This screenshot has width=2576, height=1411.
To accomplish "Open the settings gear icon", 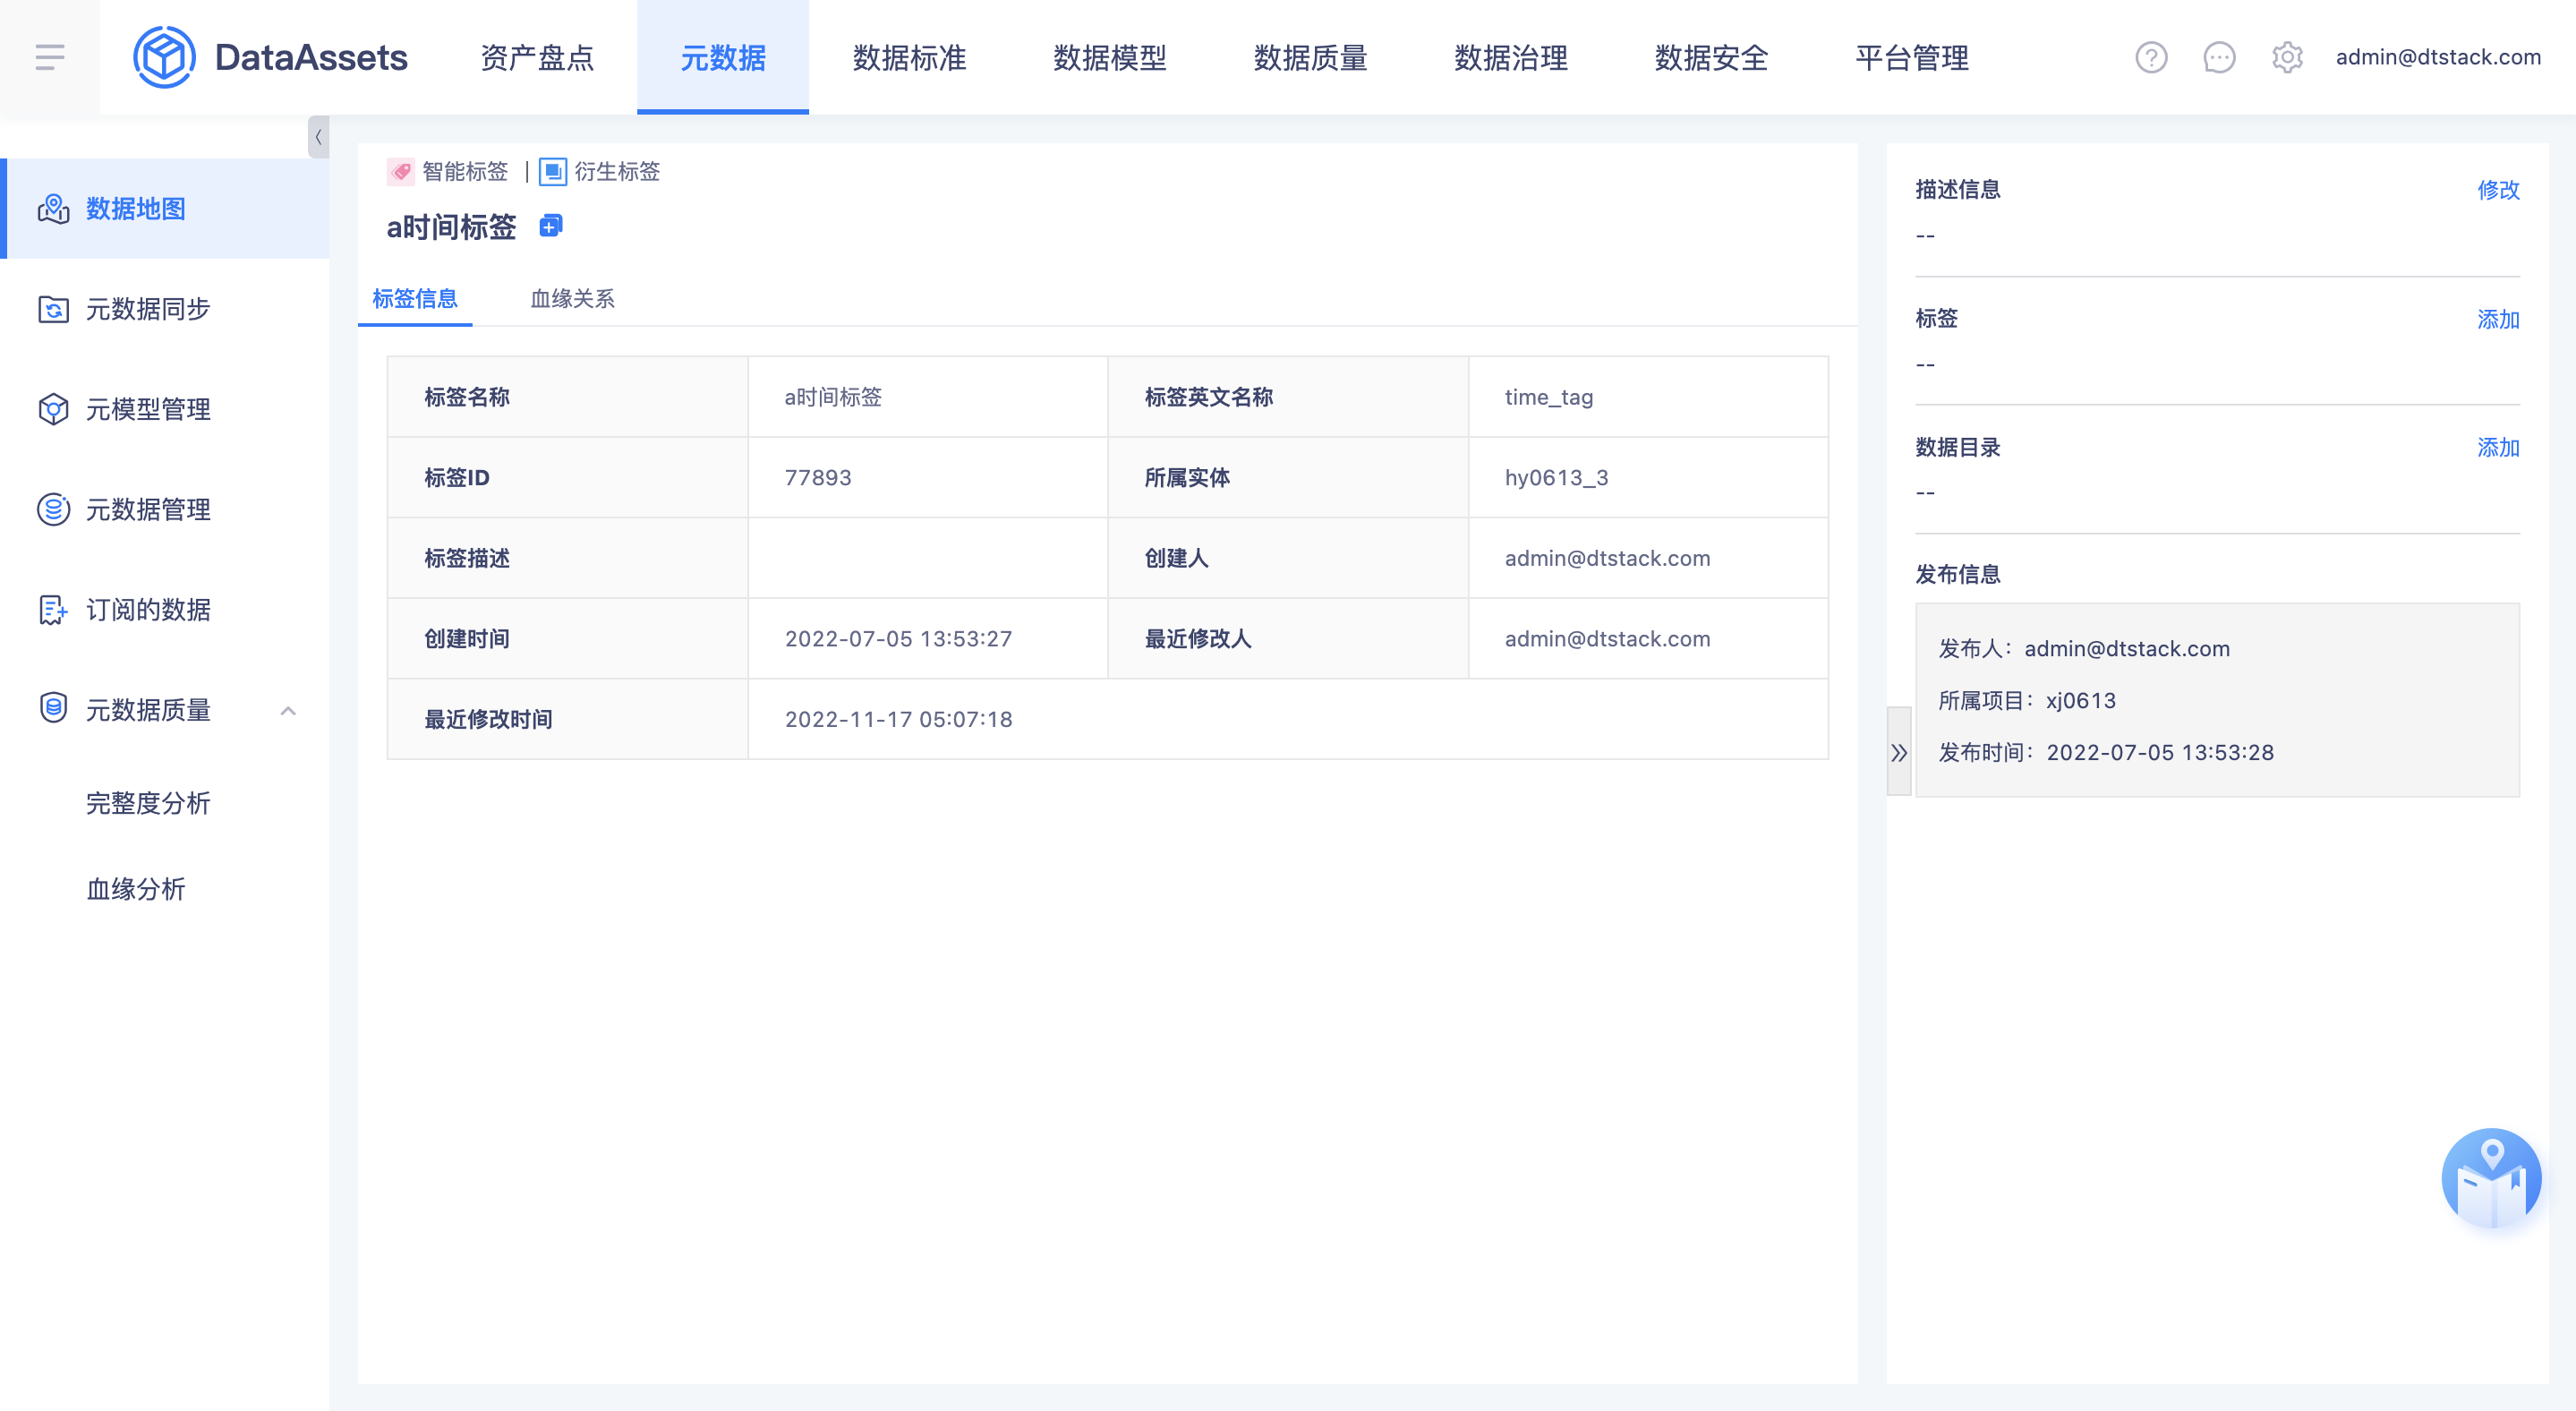I will (2287, 57).
